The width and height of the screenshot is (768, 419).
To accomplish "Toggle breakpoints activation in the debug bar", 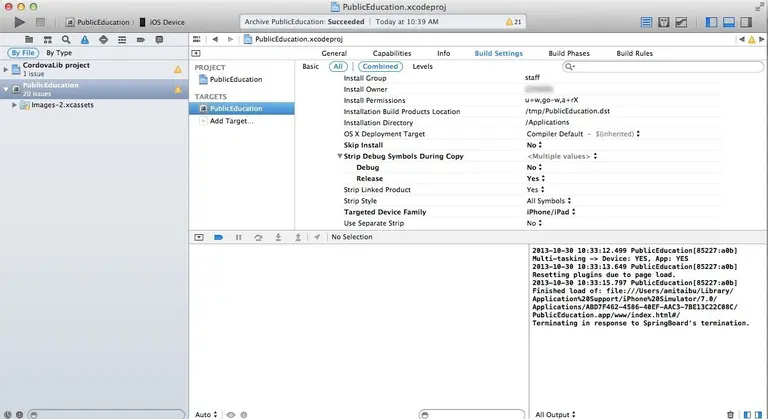I will [218, 237].
